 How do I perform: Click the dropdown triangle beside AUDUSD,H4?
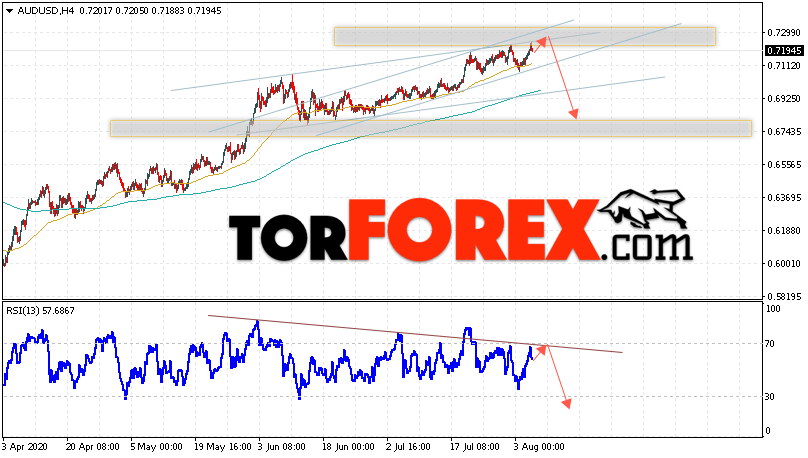(x=9, y=11)
